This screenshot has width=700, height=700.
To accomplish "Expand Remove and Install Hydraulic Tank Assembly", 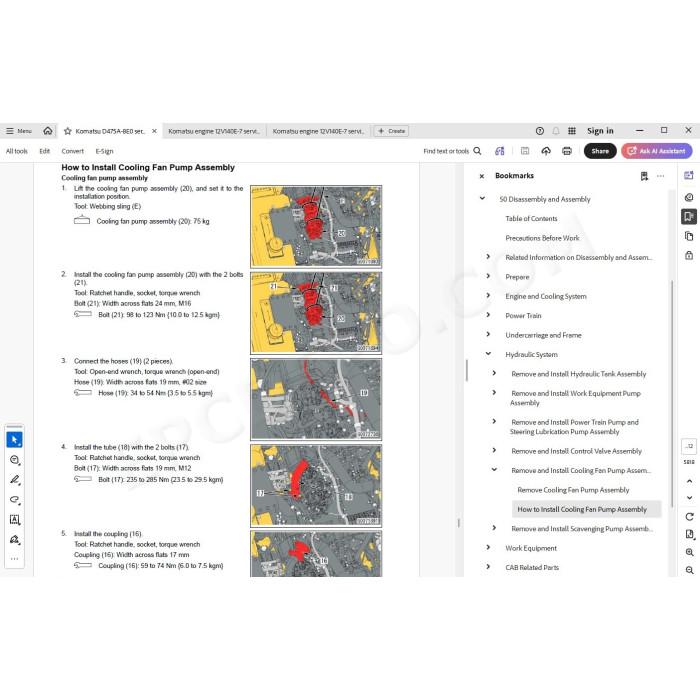I will [494, 373].
